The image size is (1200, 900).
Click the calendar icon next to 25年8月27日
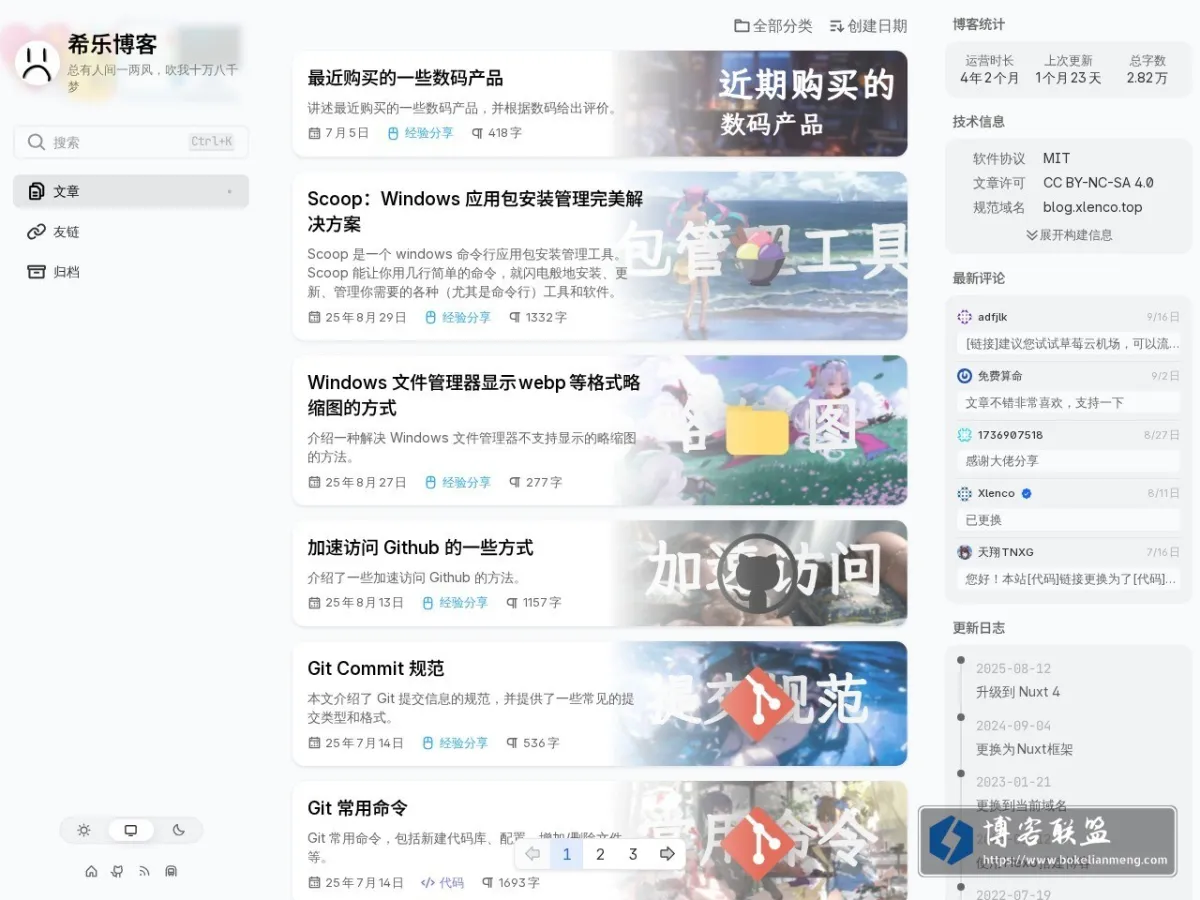click(x=315, y=482)
